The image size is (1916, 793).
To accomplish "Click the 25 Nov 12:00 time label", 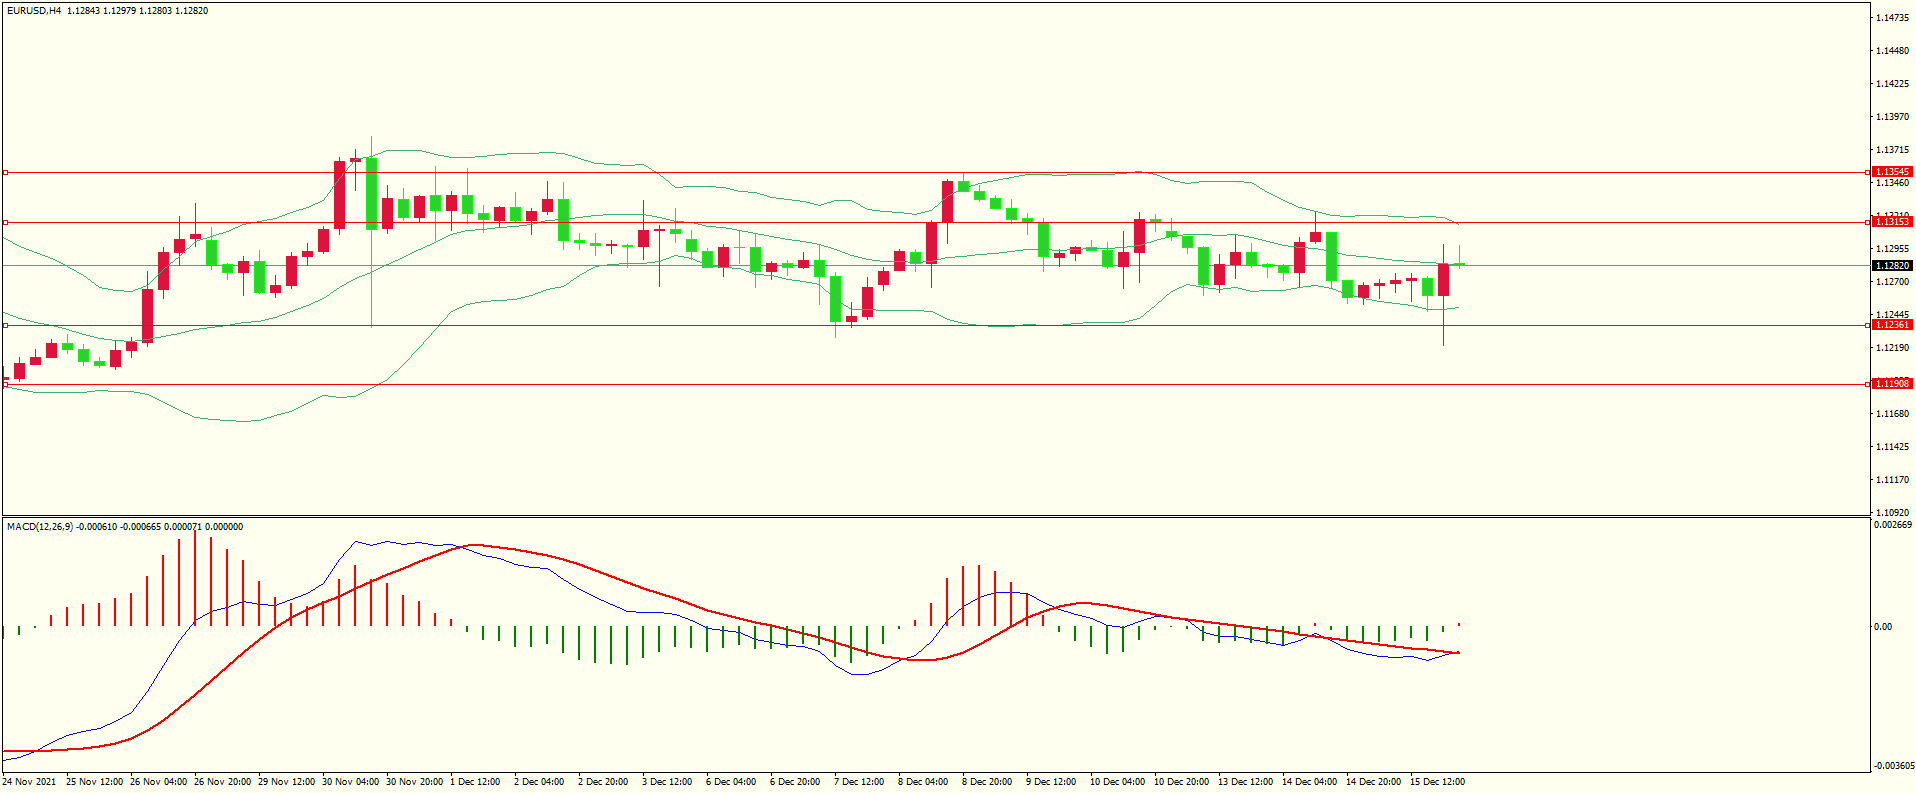I will [x=94, y=782].
